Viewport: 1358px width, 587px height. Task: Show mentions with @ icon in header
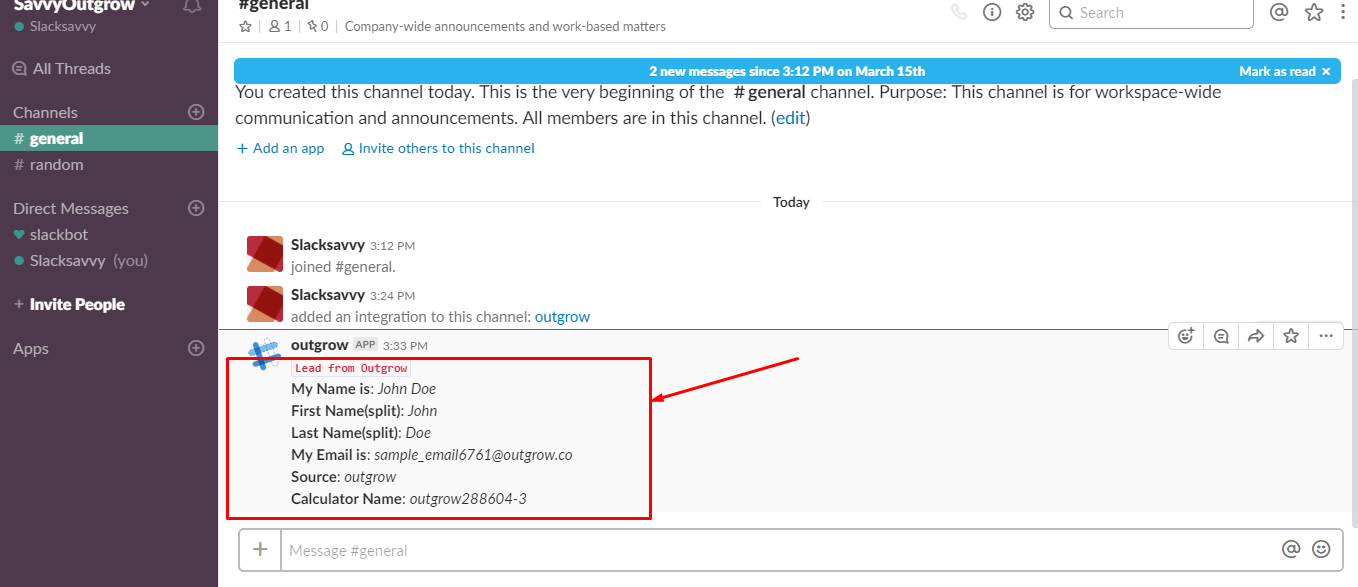coord(1279,13)
